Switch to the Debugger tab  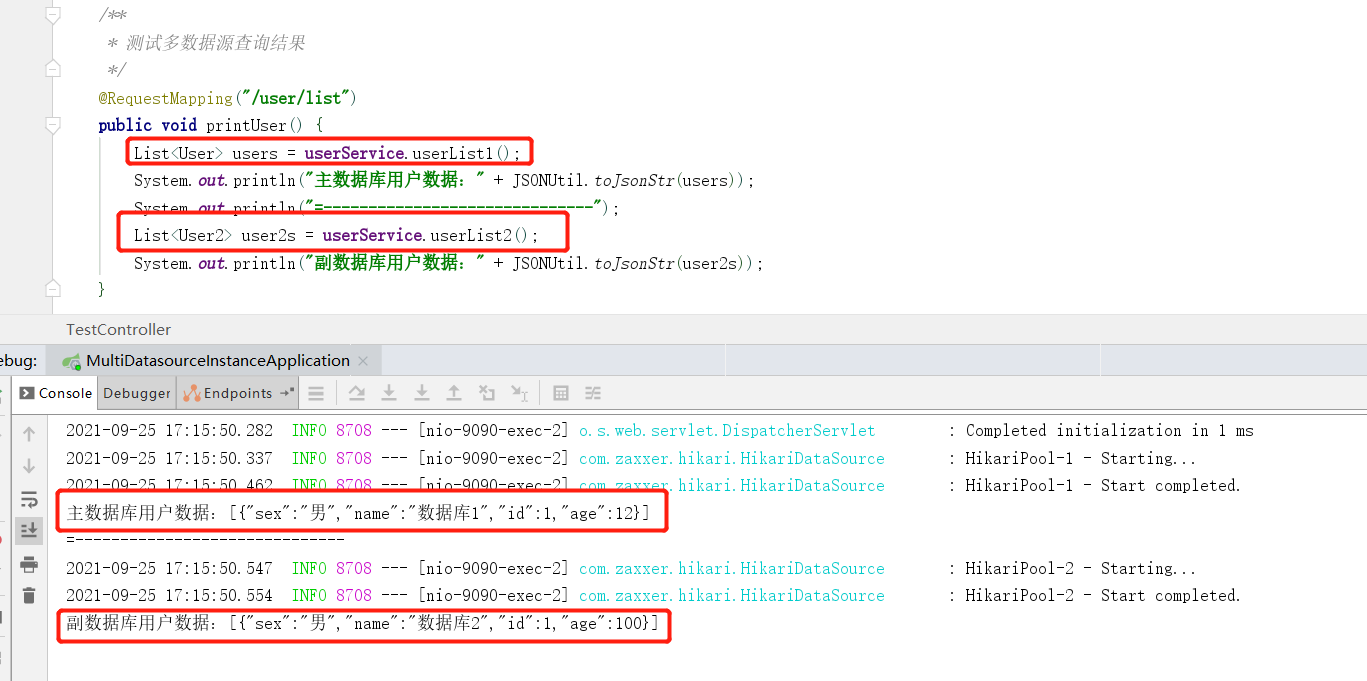coord(137,393)
